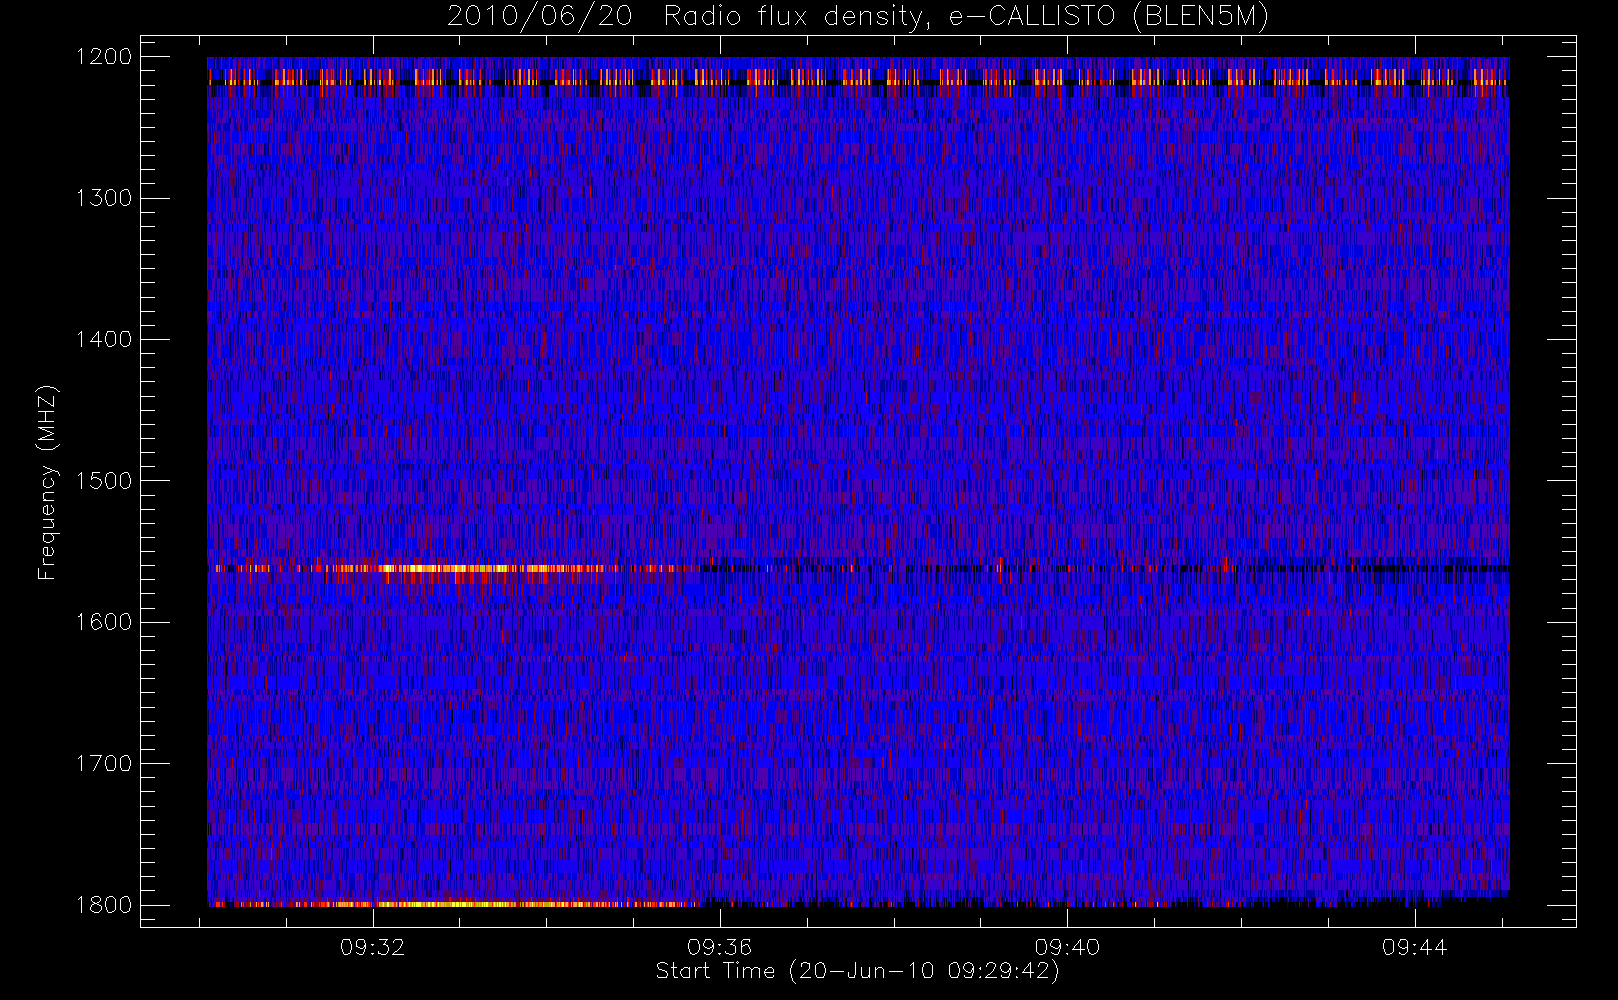Image resolution: width=1618 pixels, height=1000 pixels.
Task: Click the 1200 frequency tick label
Action: 104,57
